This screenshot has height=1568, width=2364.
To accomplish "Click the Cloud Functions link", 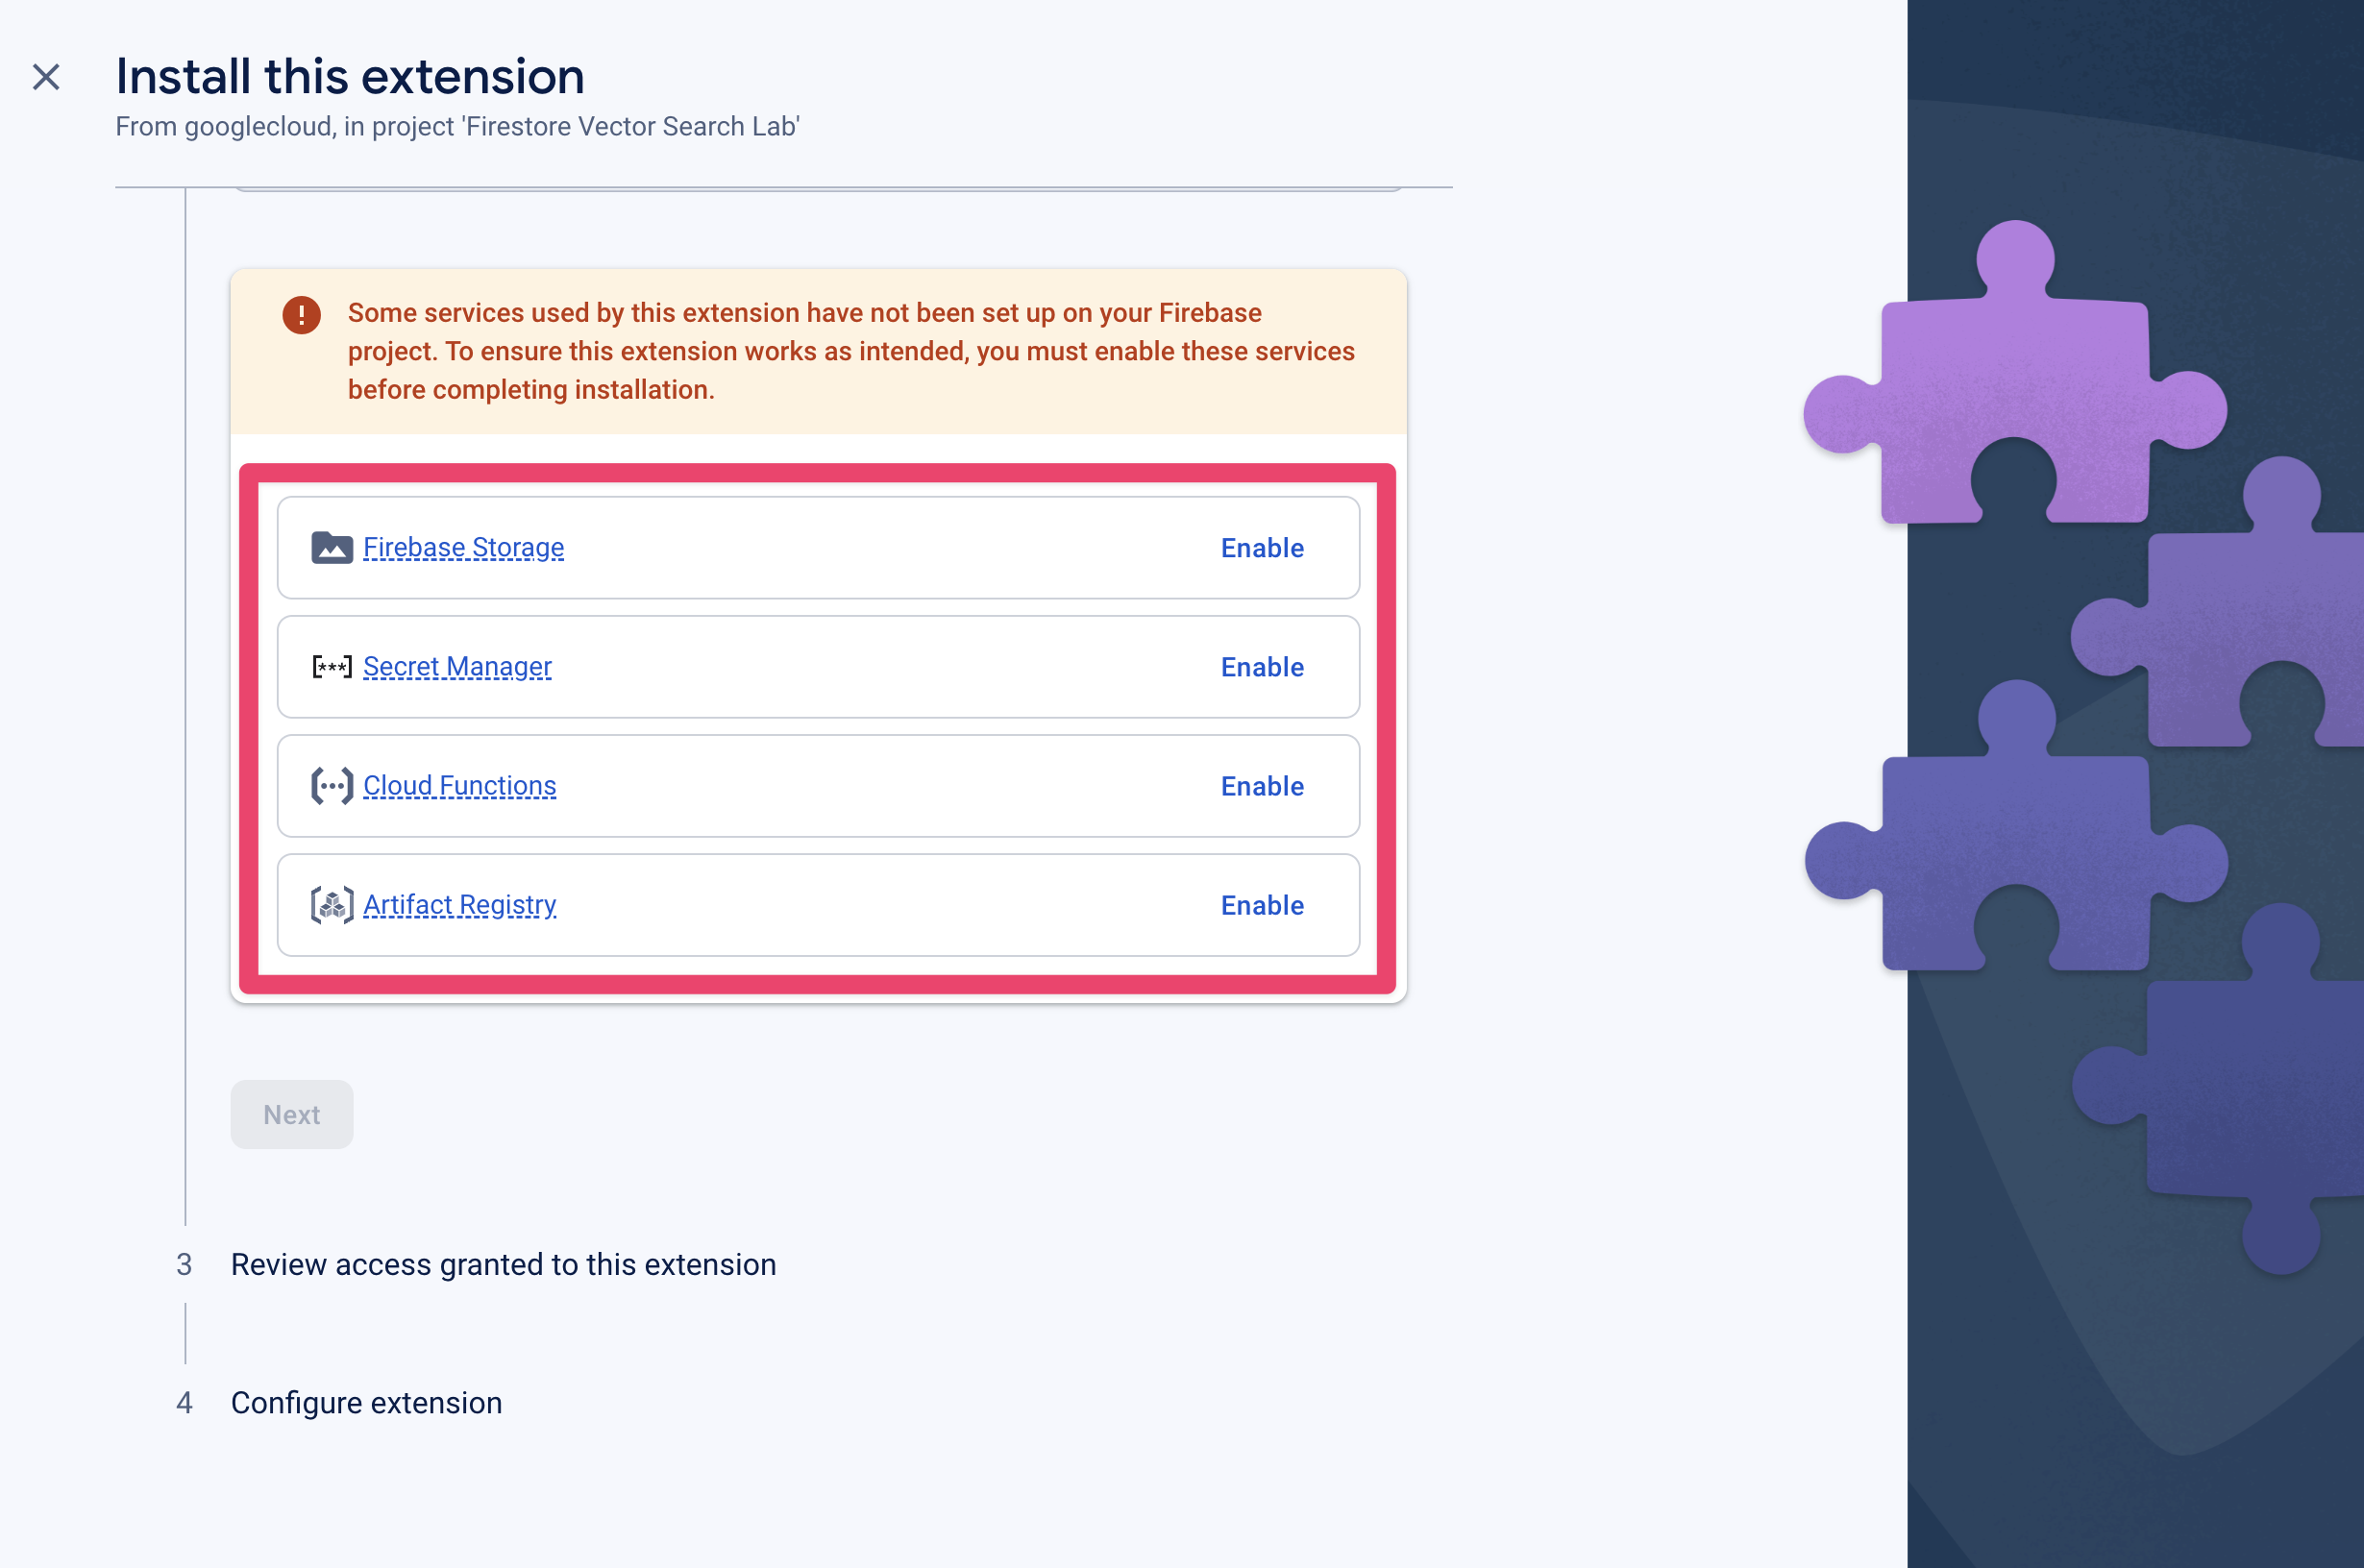I will click(458, 784).
